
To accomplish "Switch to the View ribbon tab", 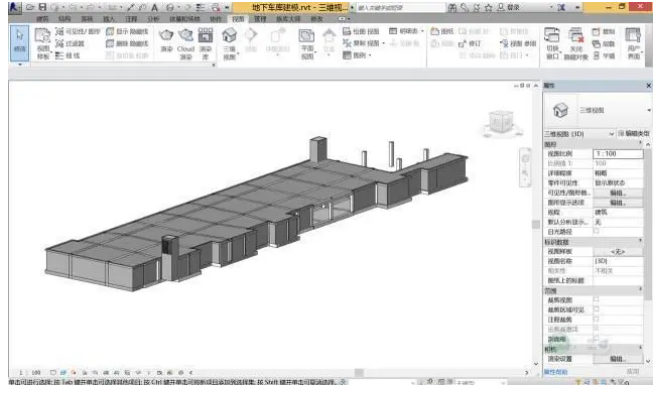I will tap(238, 19).
